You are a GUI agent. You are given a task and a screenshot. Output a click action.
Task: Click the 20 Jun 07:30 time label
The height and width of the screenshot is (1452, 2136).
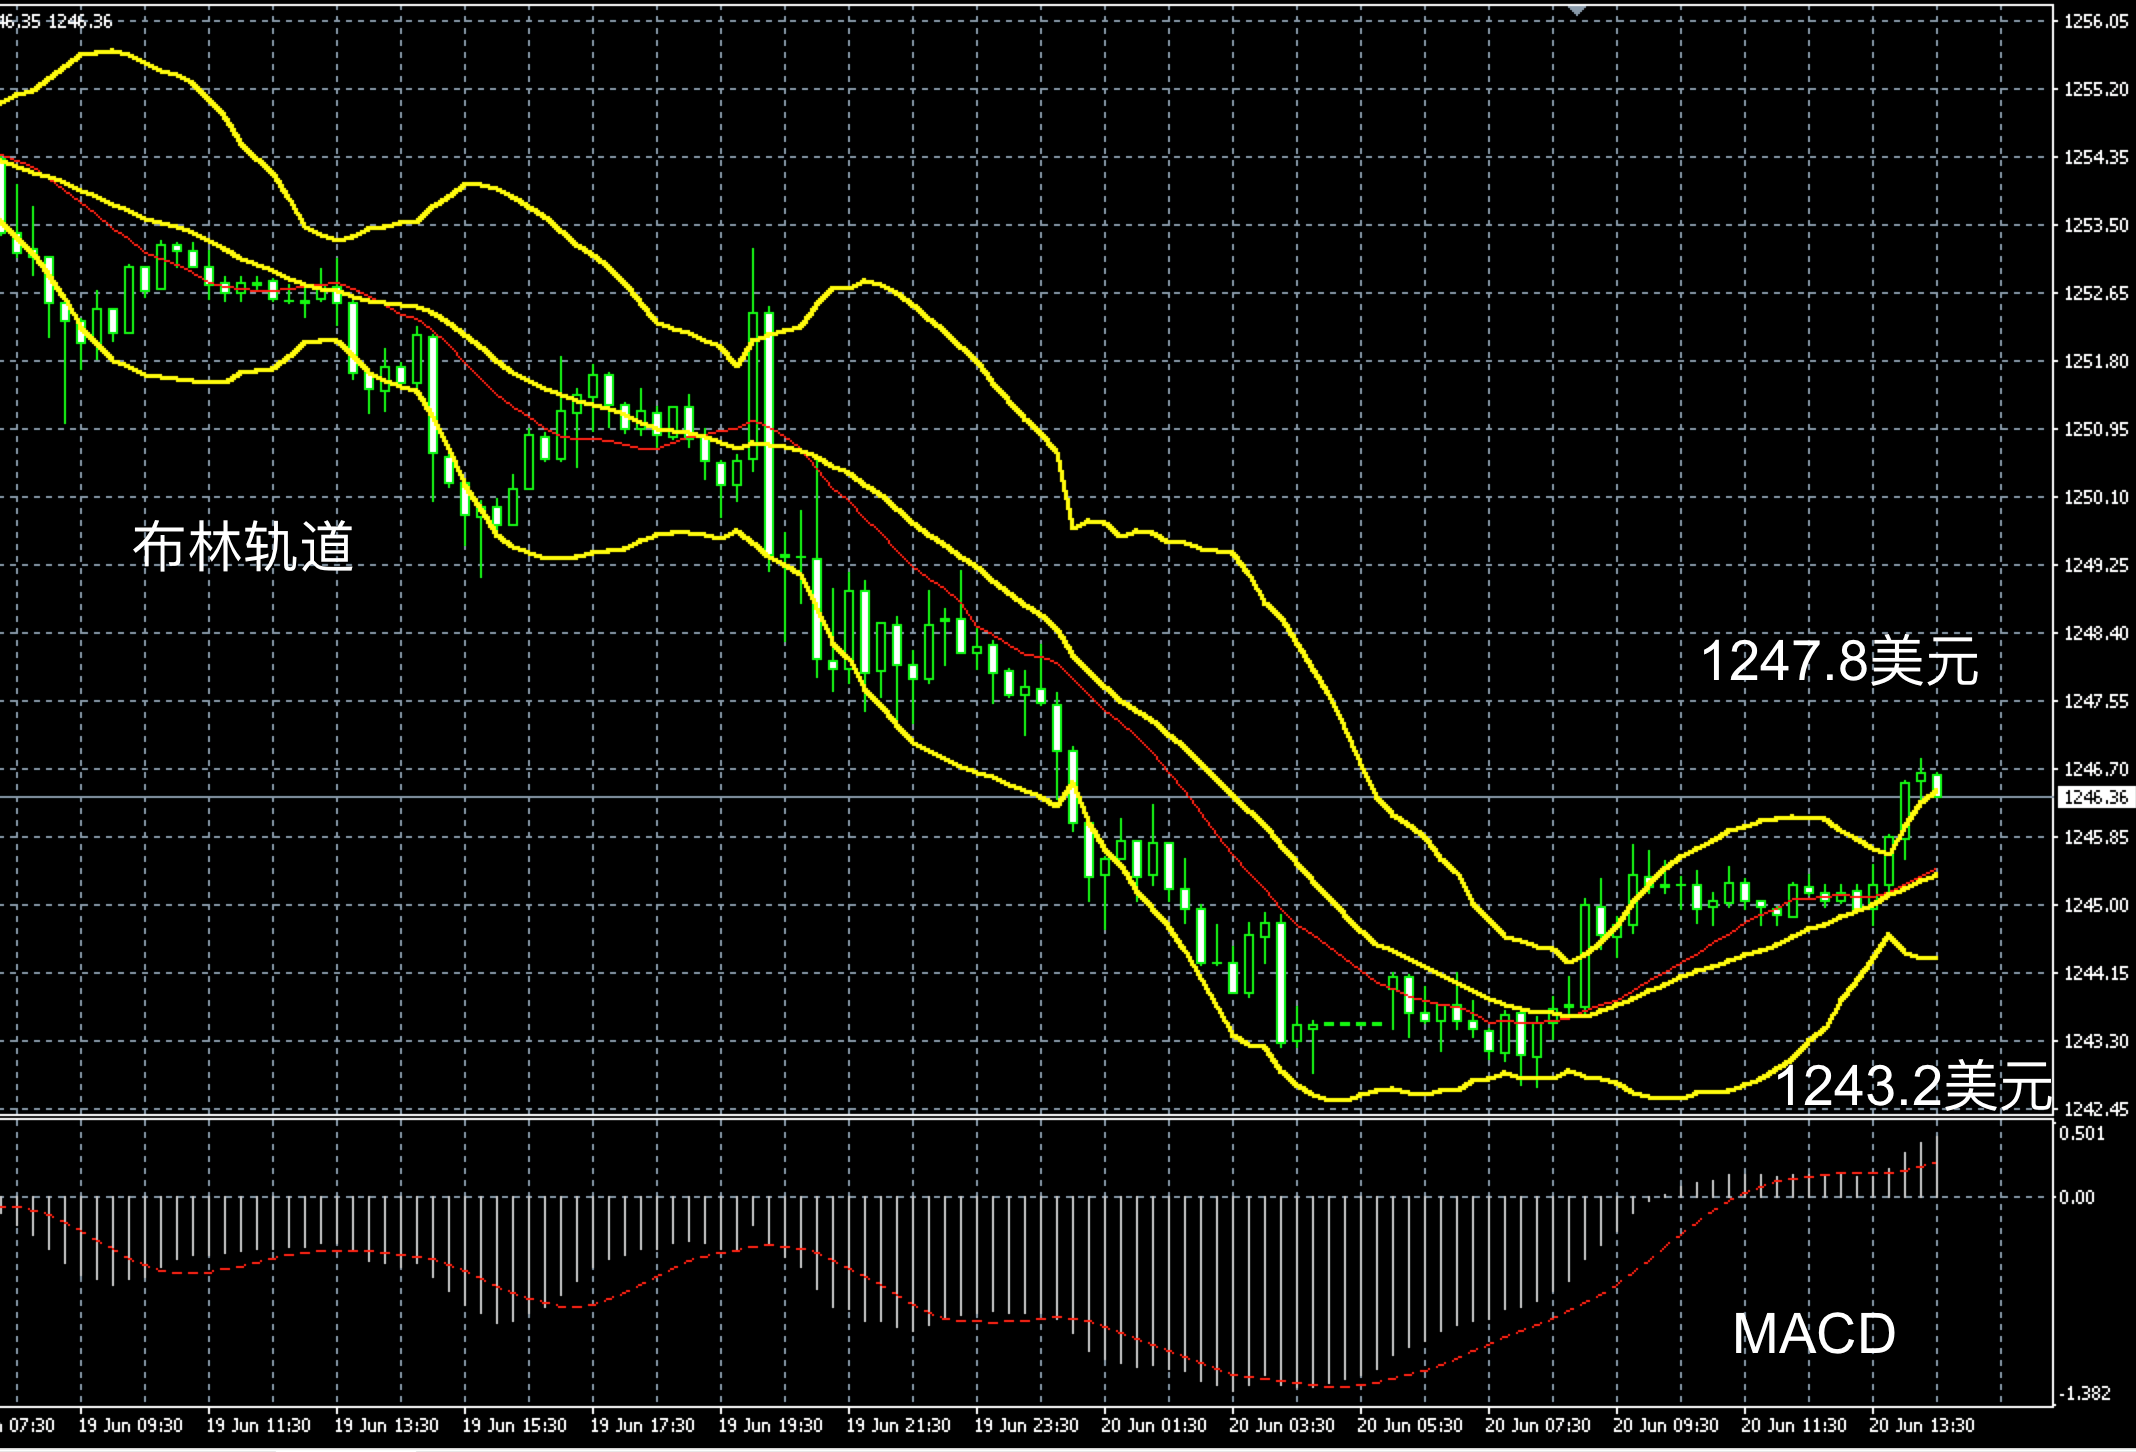pos(1538,1425)
